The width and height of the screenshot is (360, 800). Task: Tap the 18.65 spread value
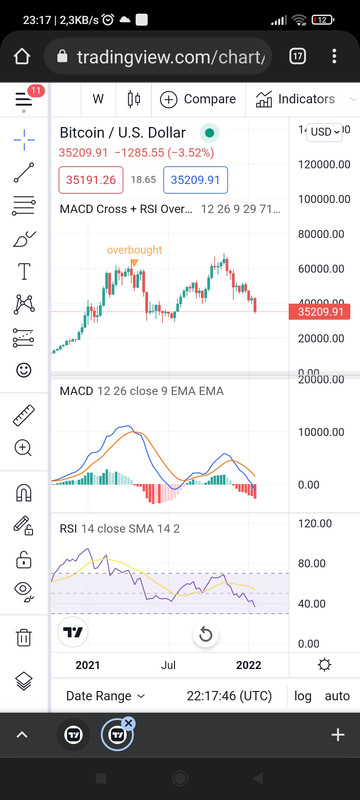point(143,180)
